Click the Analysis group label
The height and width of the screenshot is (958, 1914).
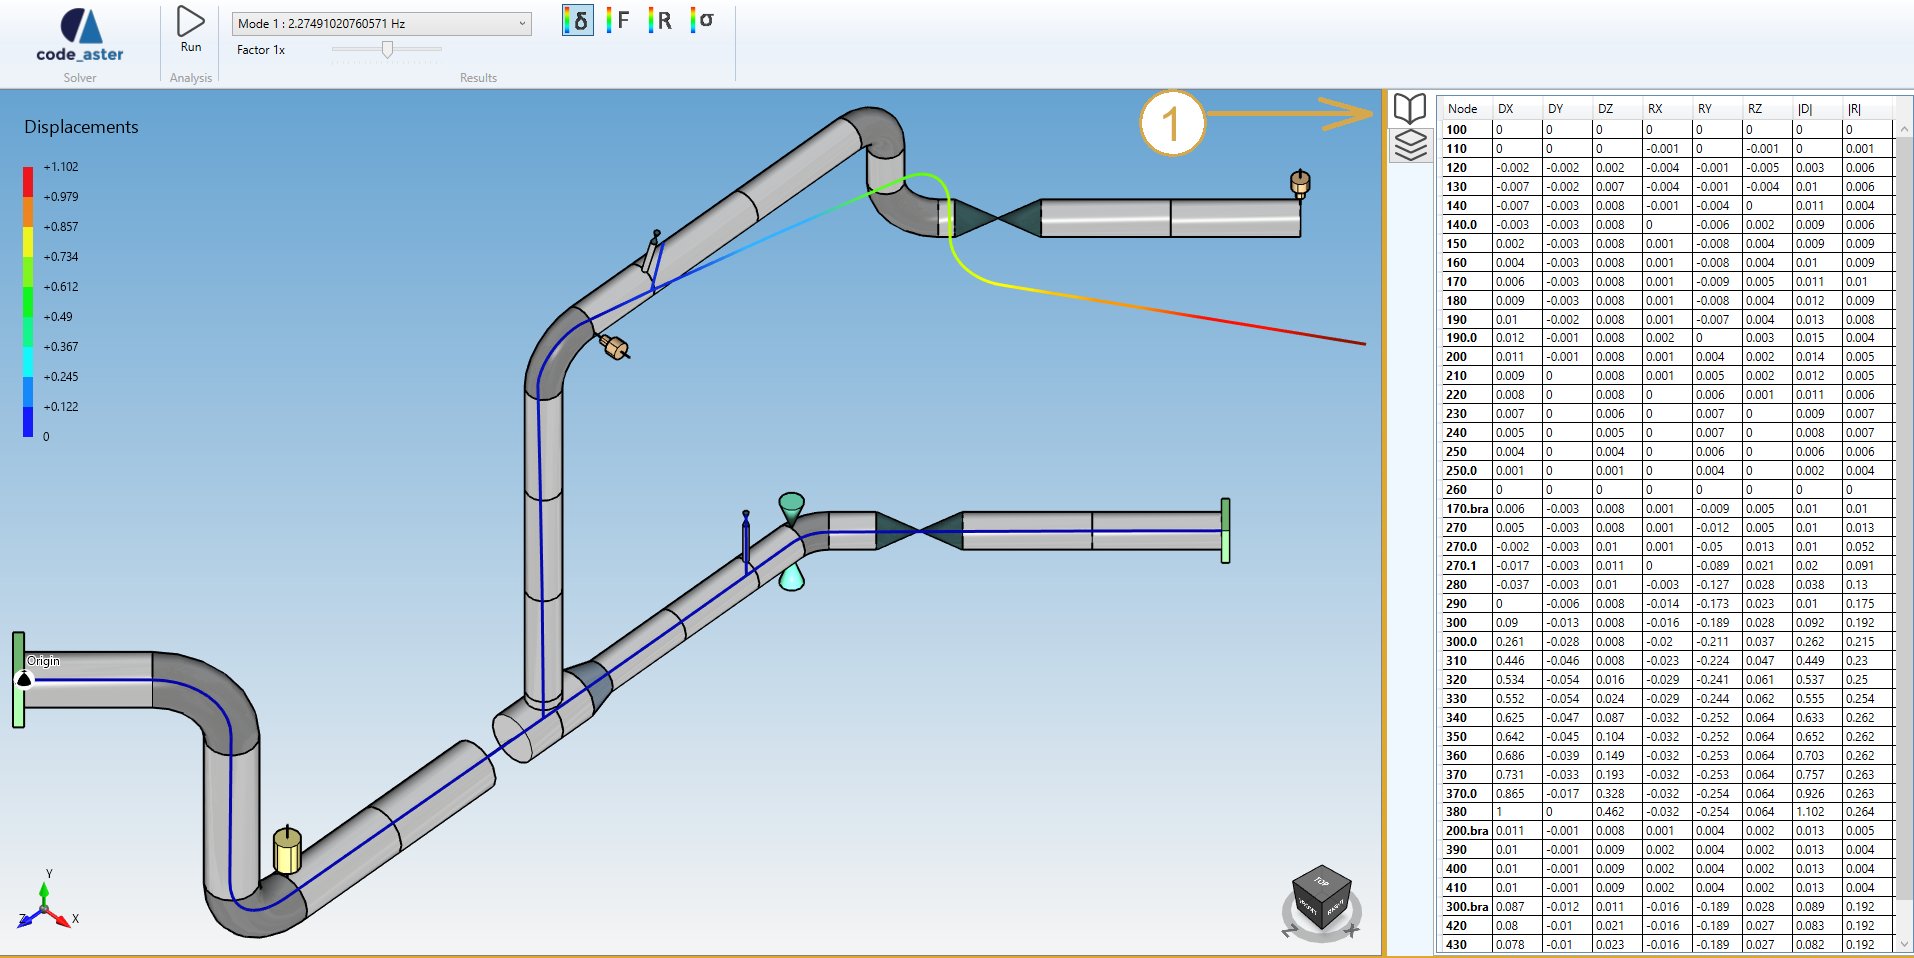tap(190, 78)
